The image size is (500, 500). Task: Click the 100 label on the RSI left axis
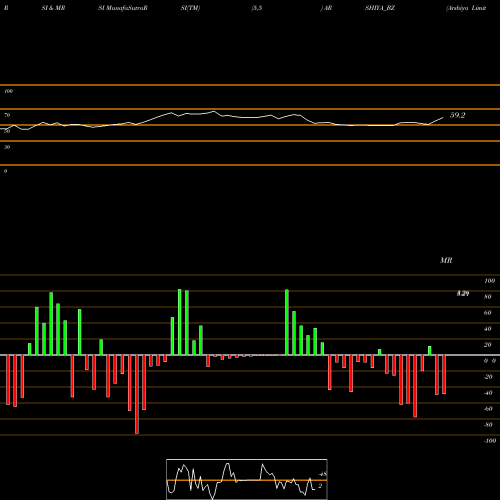click(x=8, y=91)
